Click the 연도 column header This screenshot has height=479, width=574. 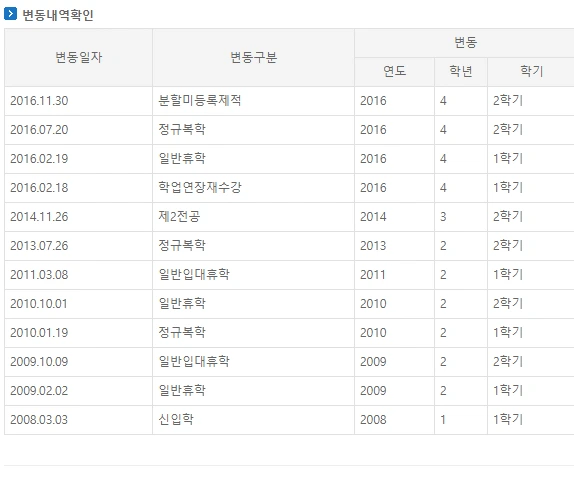(x=395, y=71)
